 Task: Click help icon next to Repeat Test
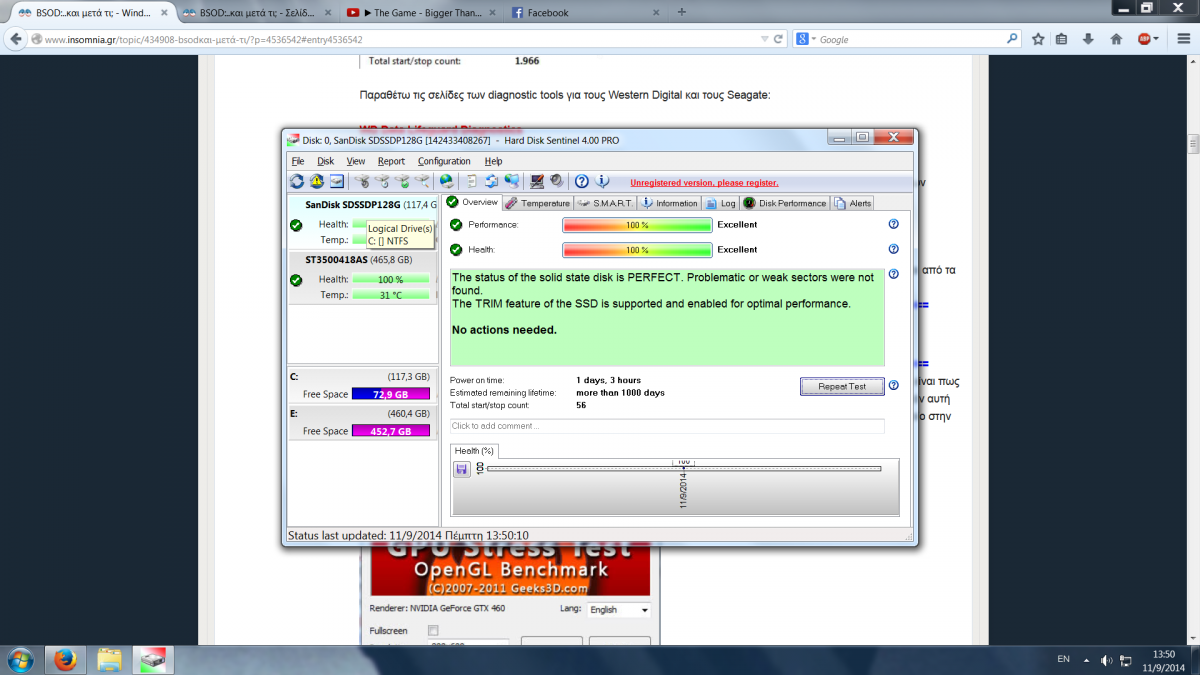[894, 385]
